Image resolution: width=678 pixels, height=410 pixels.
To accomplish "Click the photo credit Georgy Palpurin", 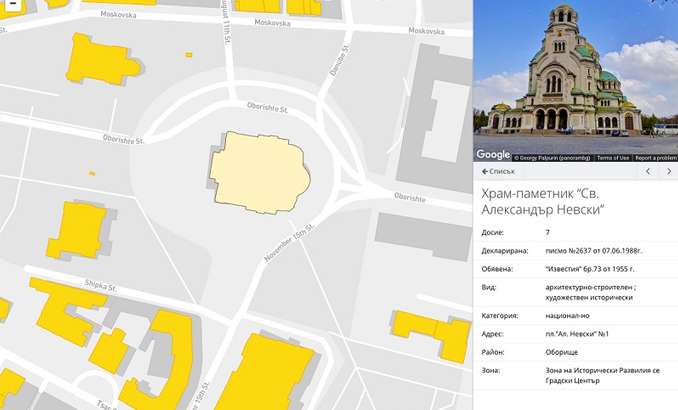I will (x=552, y=158).
